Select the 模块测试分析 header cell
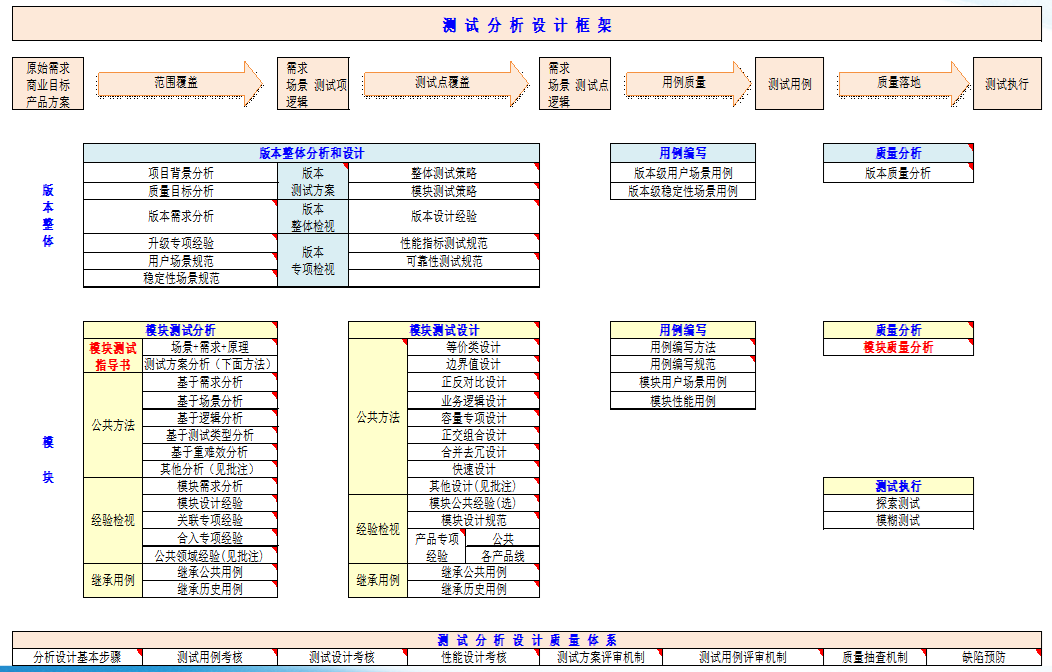The image size is (1052, 672). 180,330
